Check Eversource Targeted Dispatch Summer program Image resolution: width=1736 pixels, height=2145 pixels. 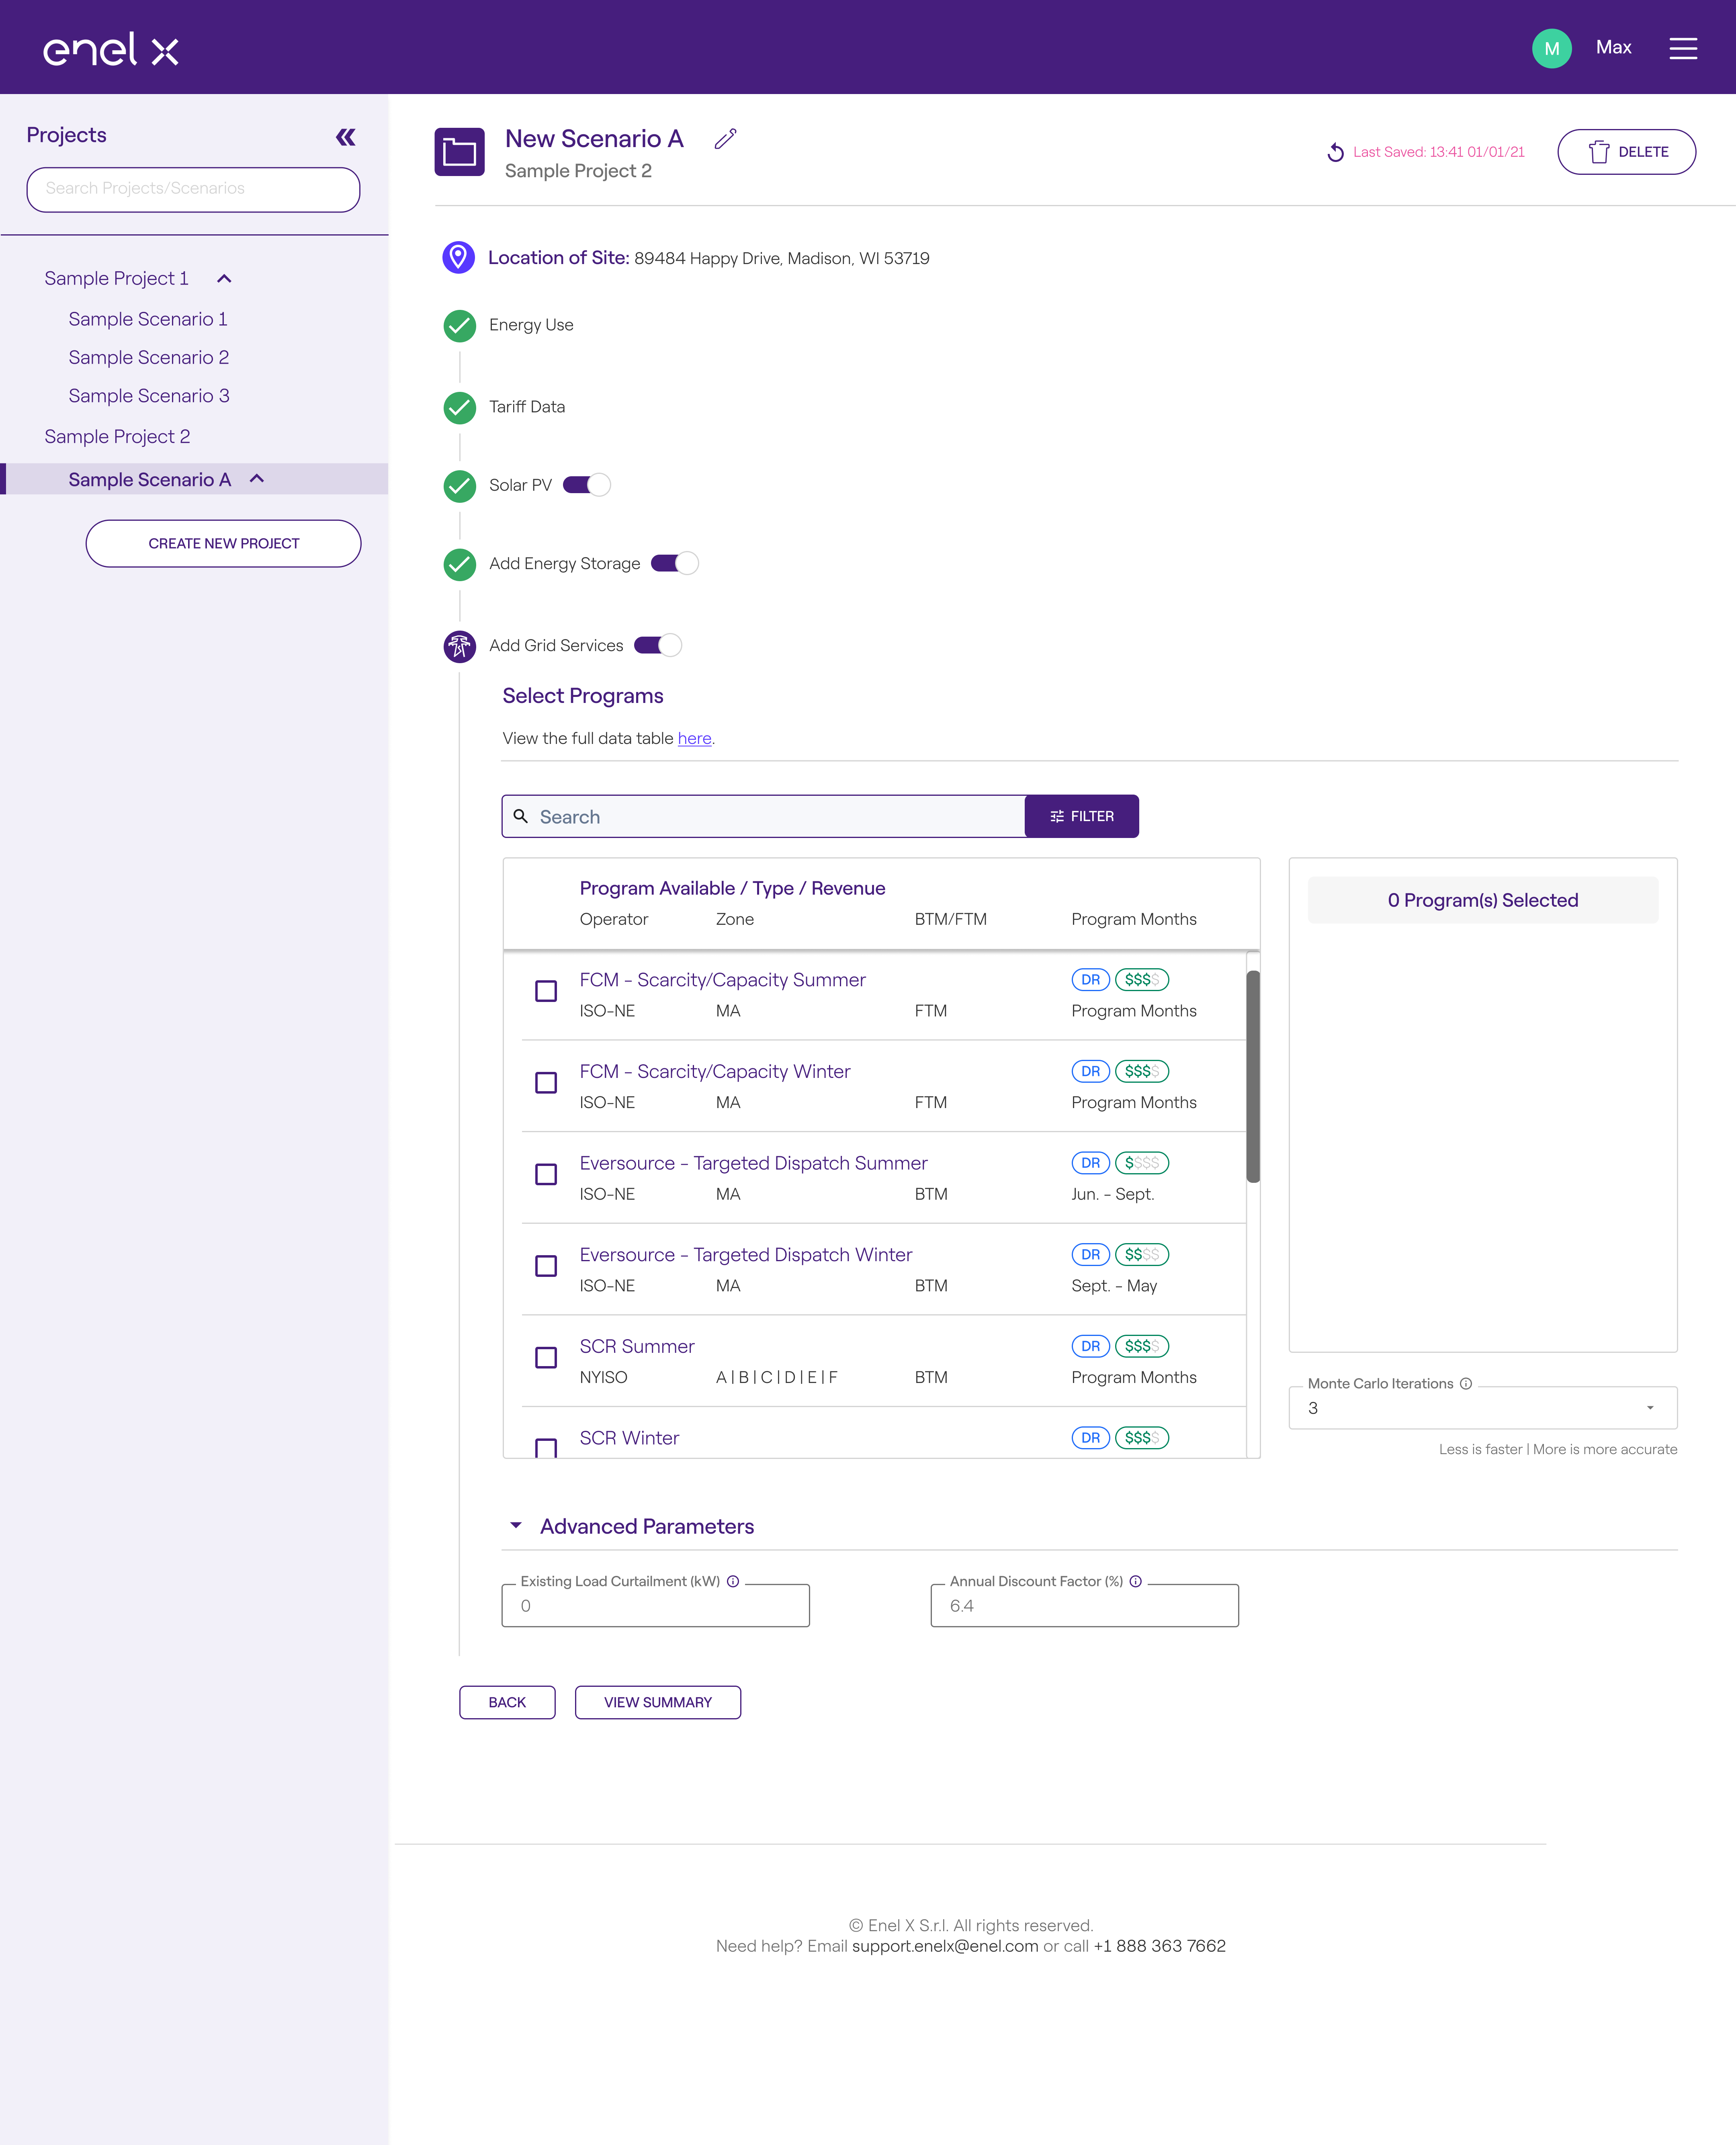coord(546,1174)
